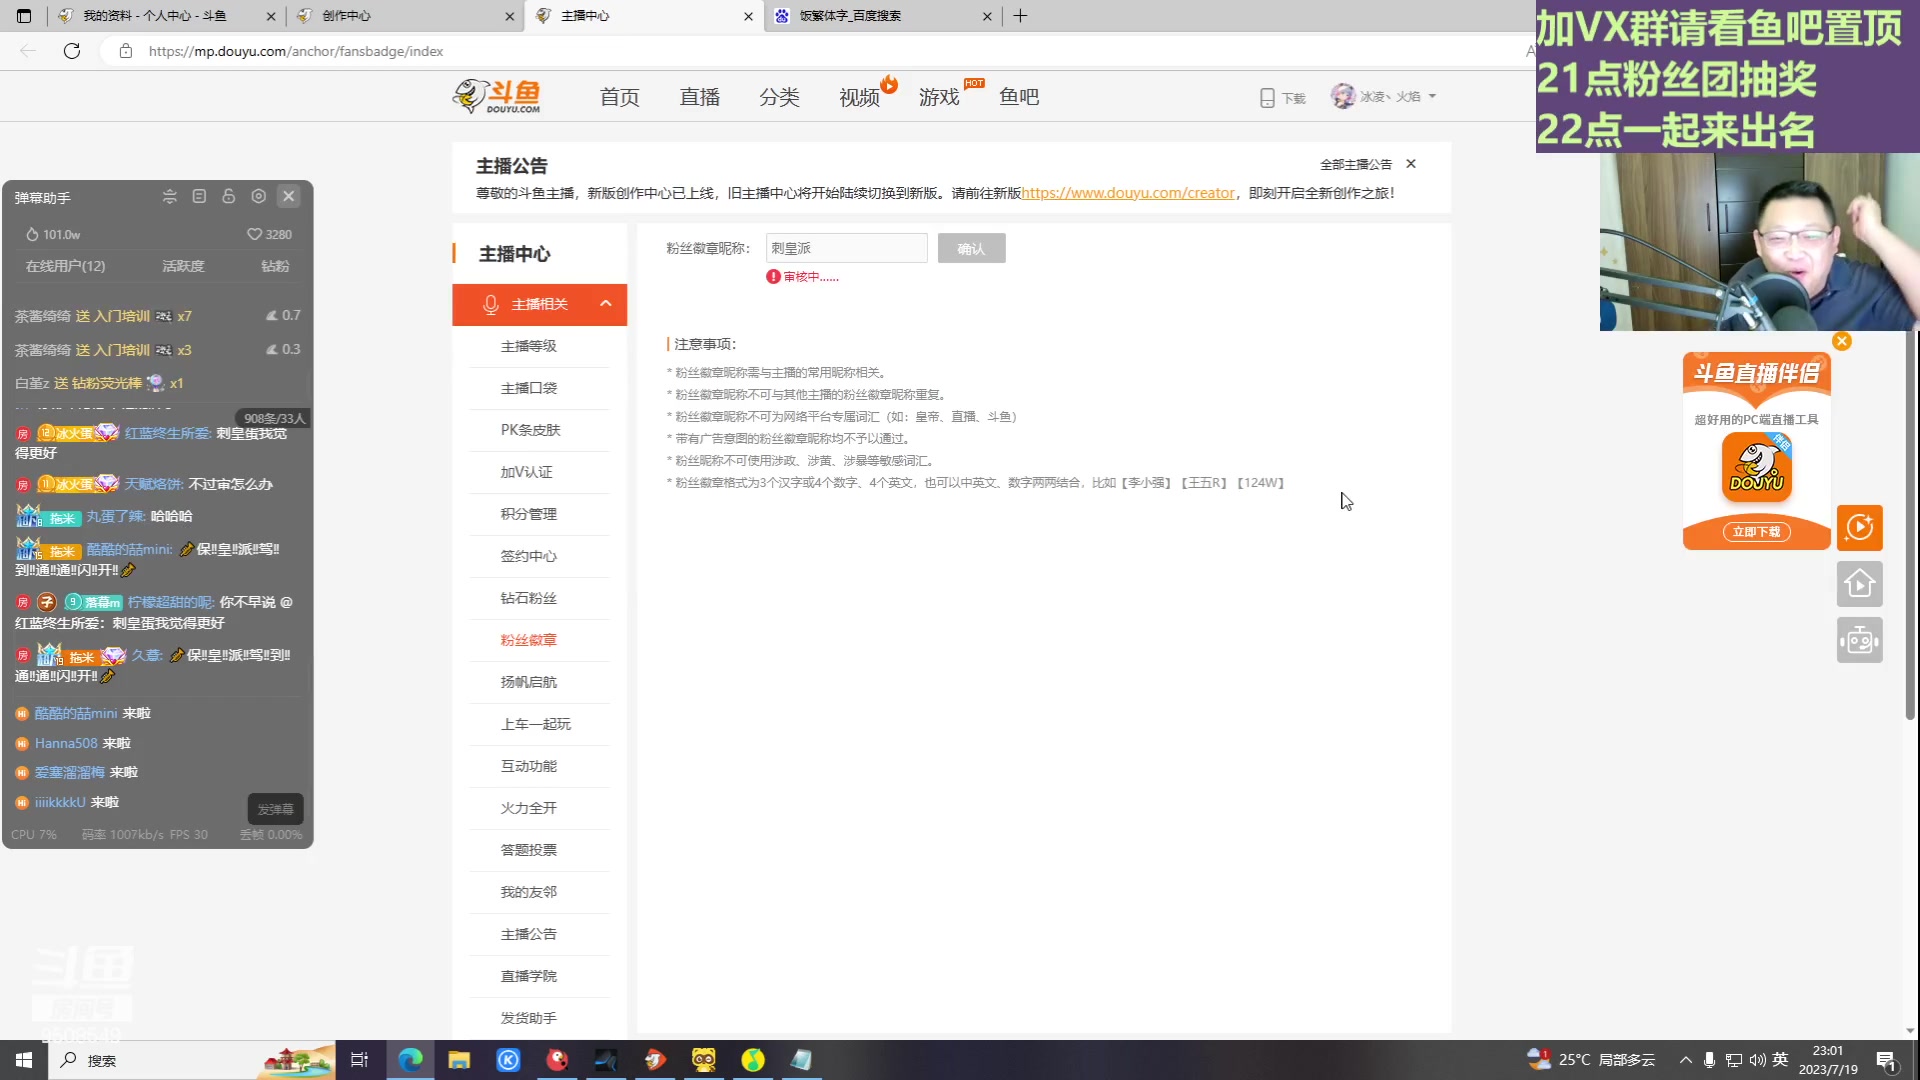Viewport: 1920px width, 1080px height.
Task: Open a new browser tab
Action: (x=1020, y=16)
